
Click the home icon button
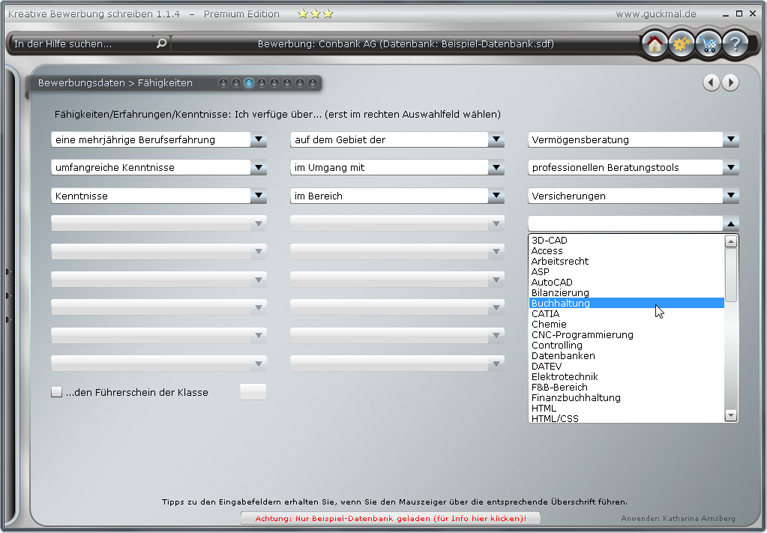point(655,44)
